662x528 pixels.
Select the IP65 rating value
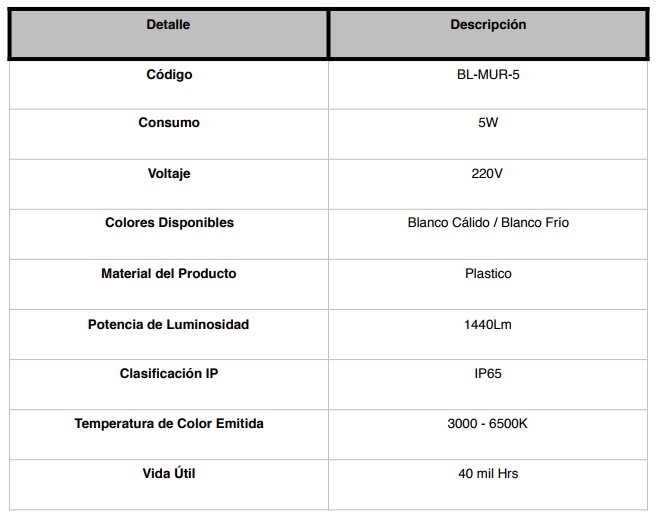click(x=488, y=374)
